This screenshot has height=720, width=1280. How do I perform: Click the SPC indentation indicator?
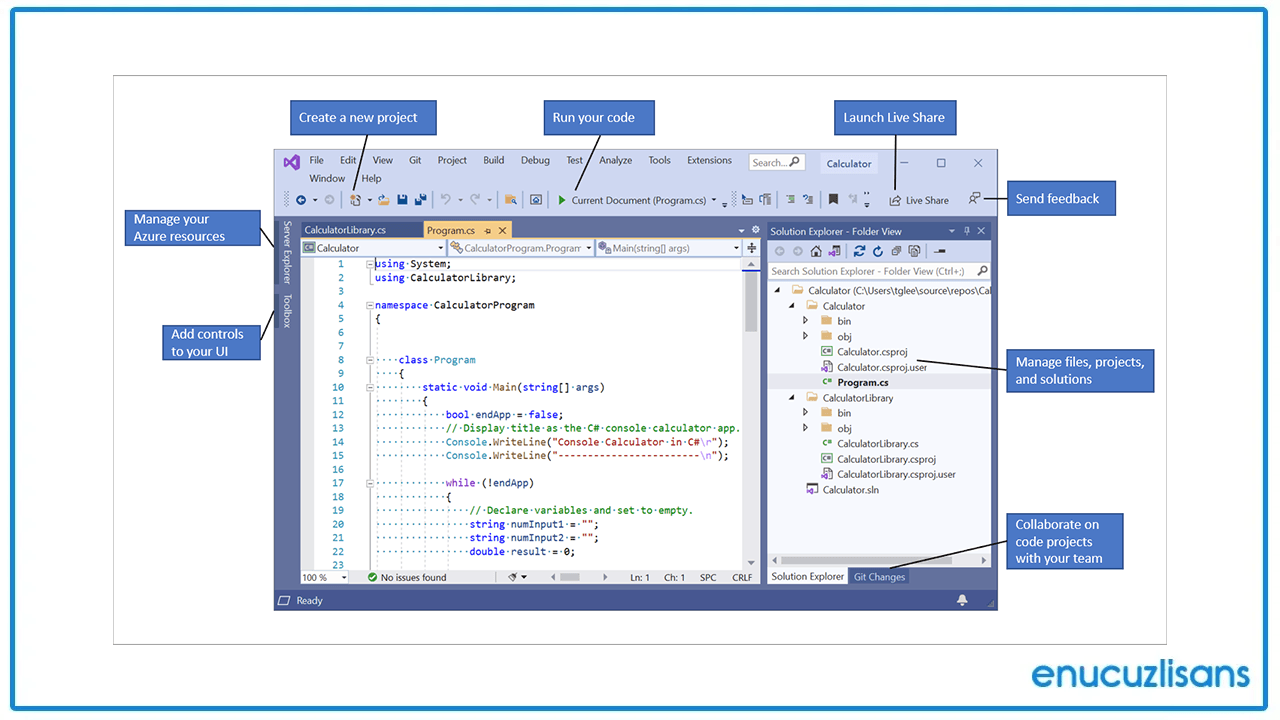(708, 577)
